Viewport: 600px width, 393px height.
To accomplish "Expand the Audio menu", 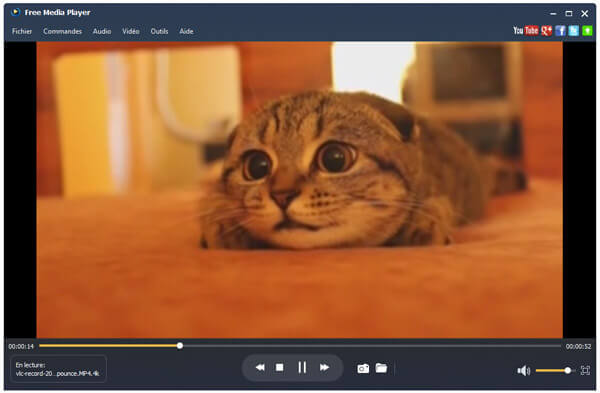I will 102,31.
